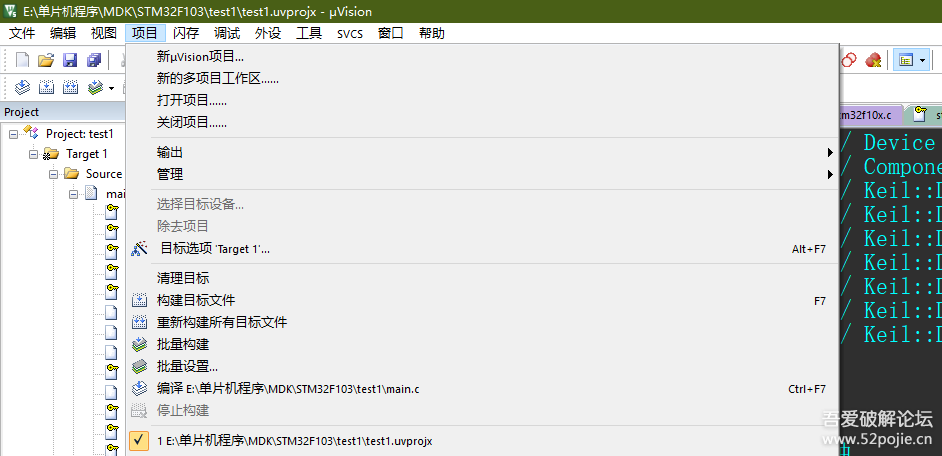Viewport: 942px width, 456px height.
Task: Click the Rebuild all toolbar icon
Action: [71, 88]
